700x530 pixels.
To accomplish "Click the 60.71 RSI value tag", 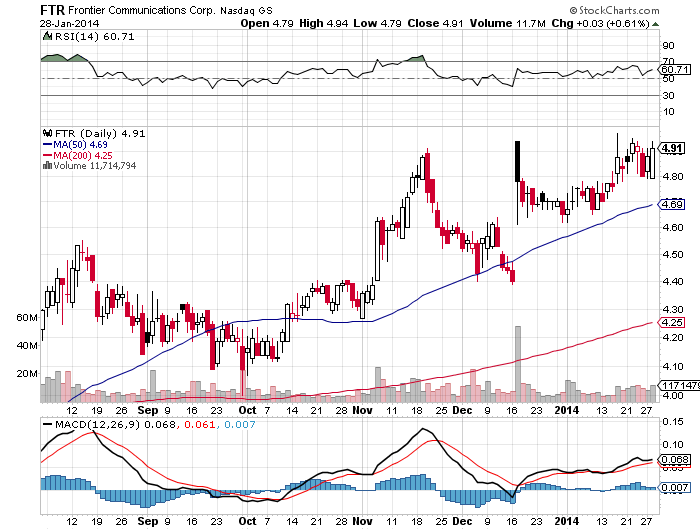I will coord(675,70).
